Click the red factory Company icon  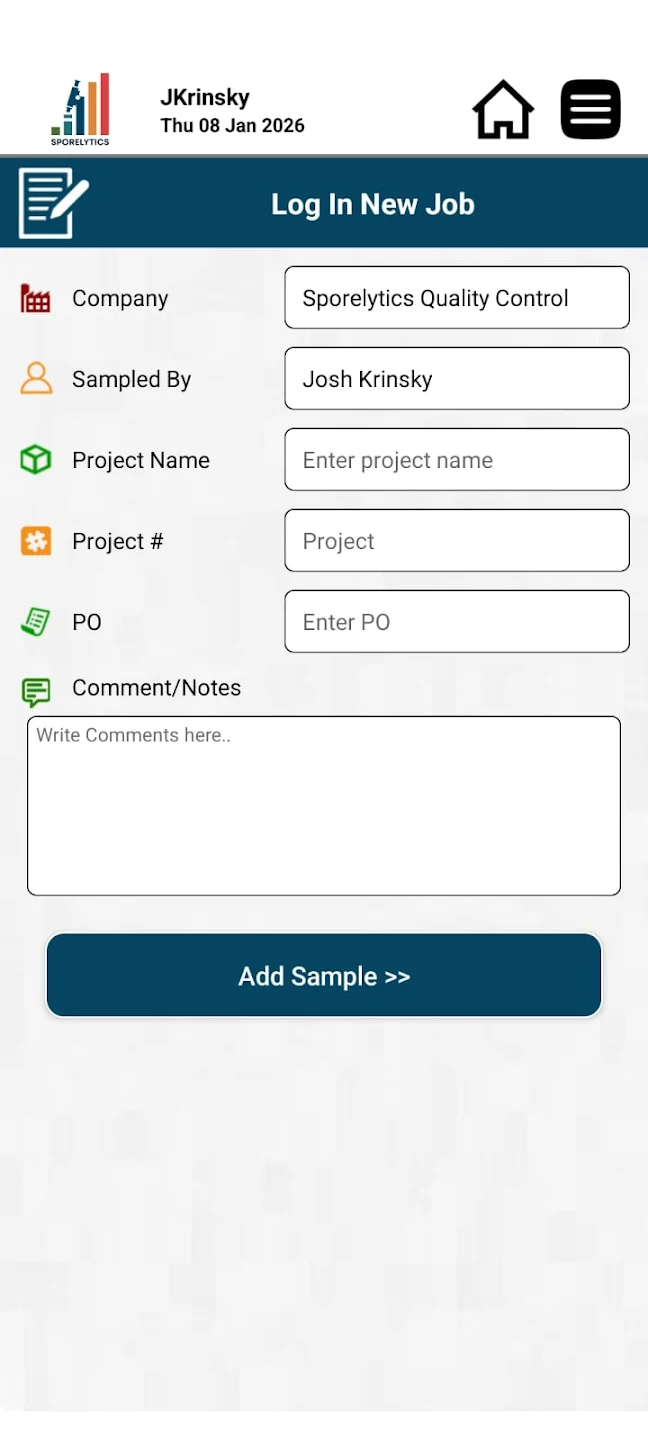(x=36, y=298)
